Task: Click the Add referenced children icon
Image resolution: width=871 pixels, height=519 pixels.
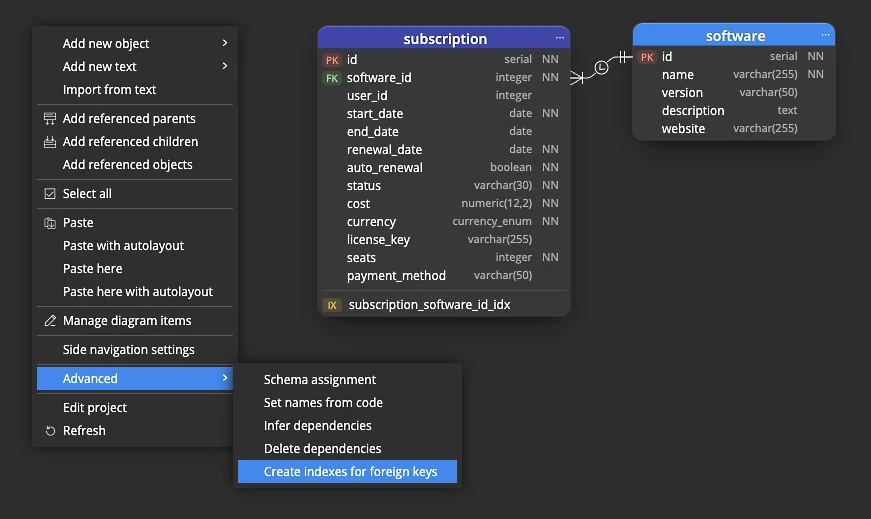Action: [50, 142]
